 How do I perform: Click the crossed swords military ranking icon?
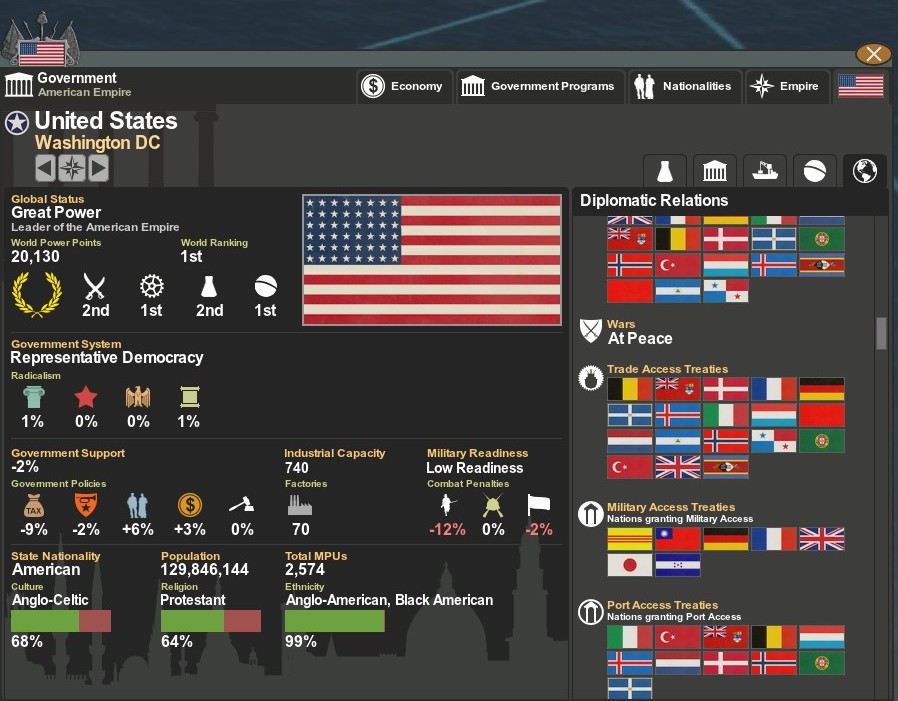click(x=95, y=288)
